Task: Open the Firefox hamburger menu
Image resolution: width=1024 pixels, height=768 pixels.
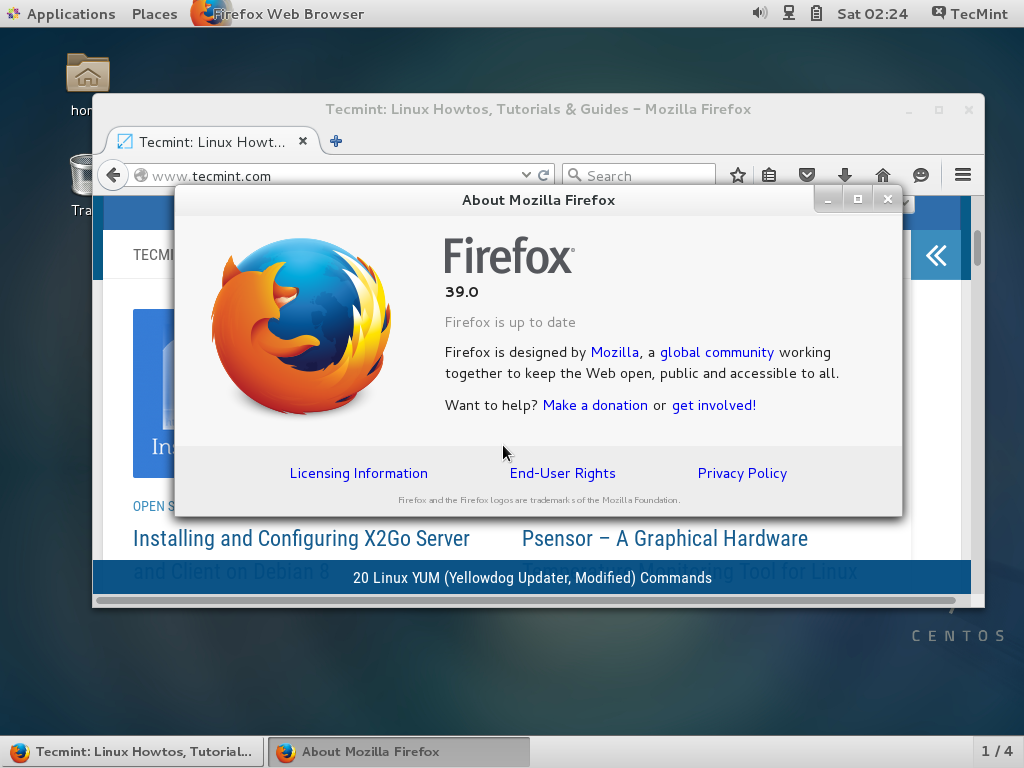Action: pos(963,174)
